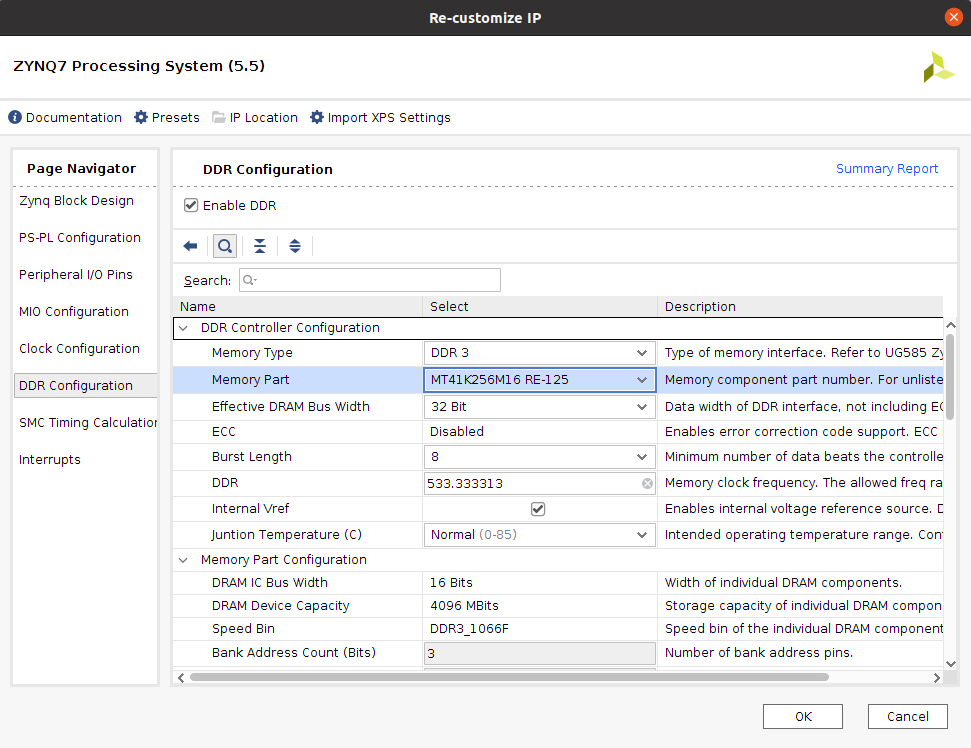This screenshot has width=971, height=748.
Task: Go to Zynq Block Design page
Action: point(76,201)
